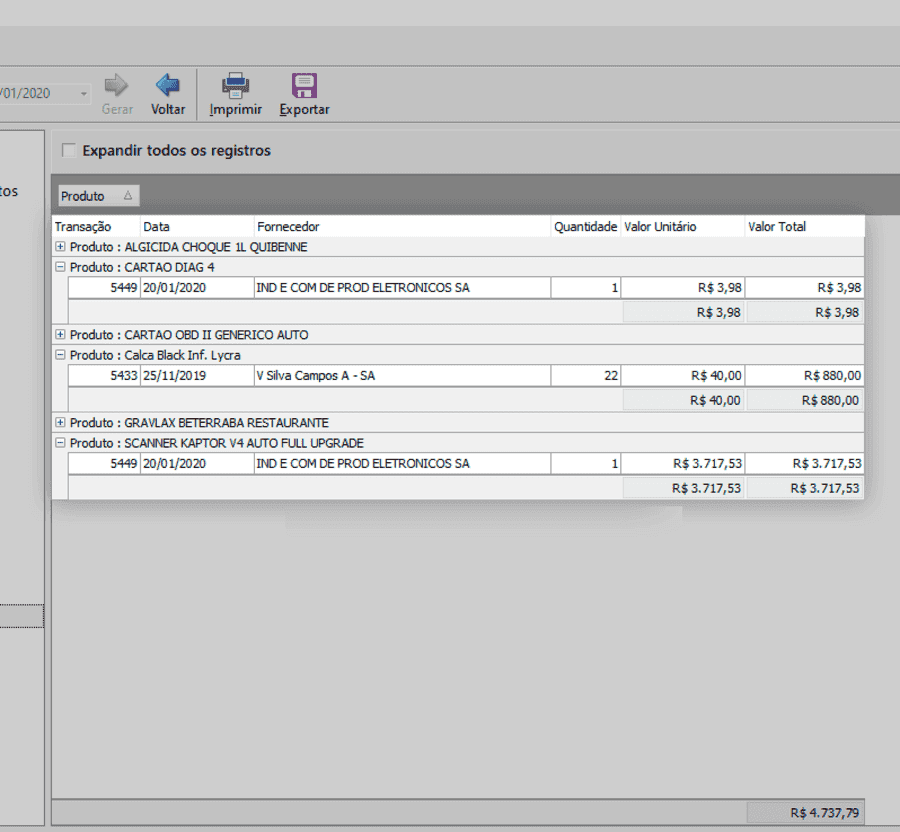Click date 20/01/2020 in CARTAO DIAG 4 row

point(197,287)
